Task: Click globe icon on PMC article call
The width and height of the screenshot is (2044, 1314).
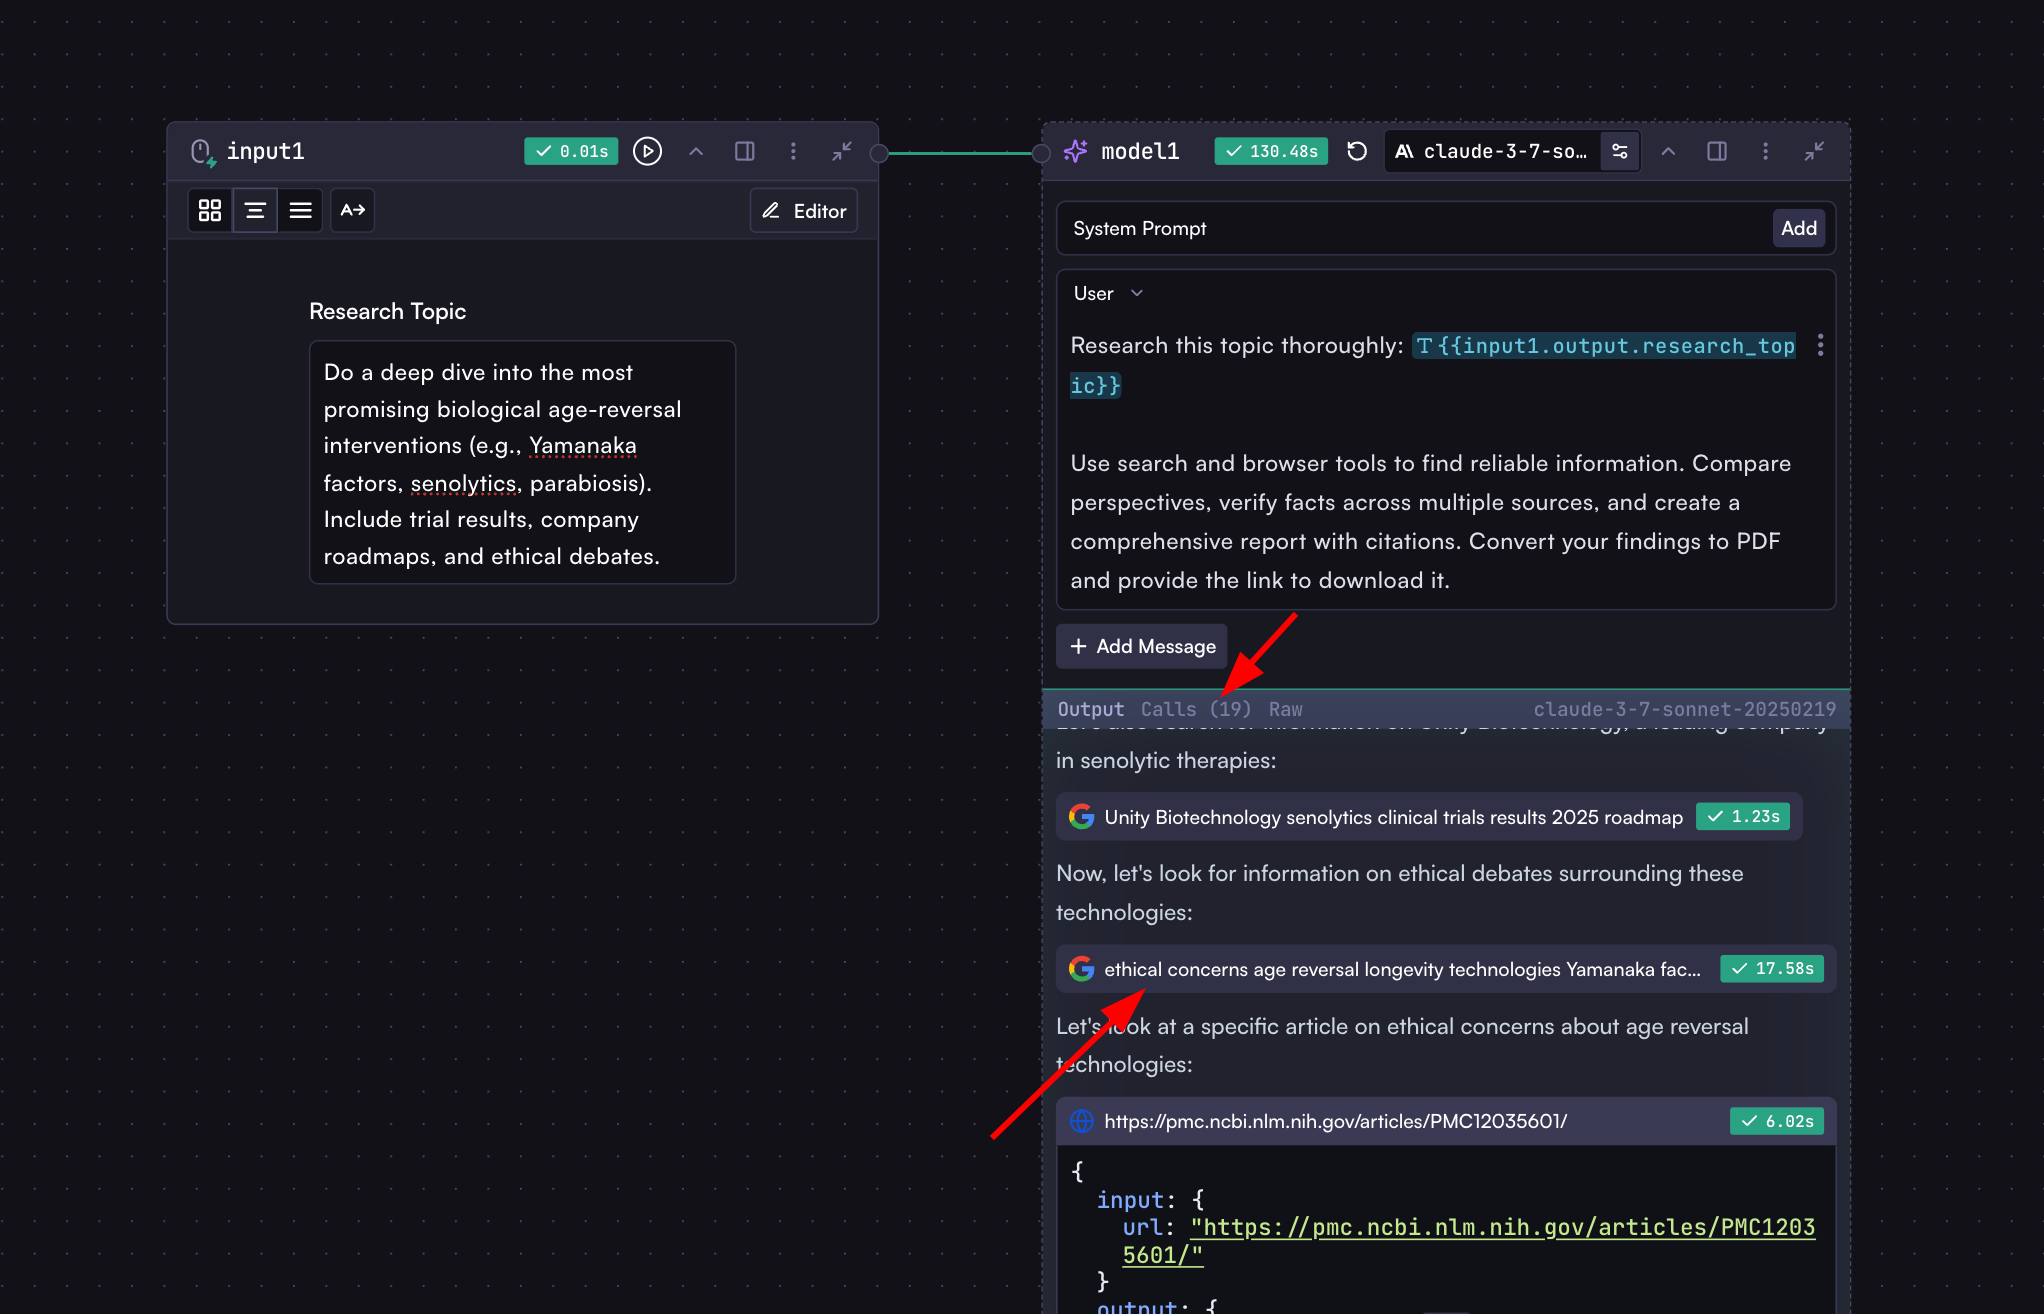Action: (x=1081, y=1121)
